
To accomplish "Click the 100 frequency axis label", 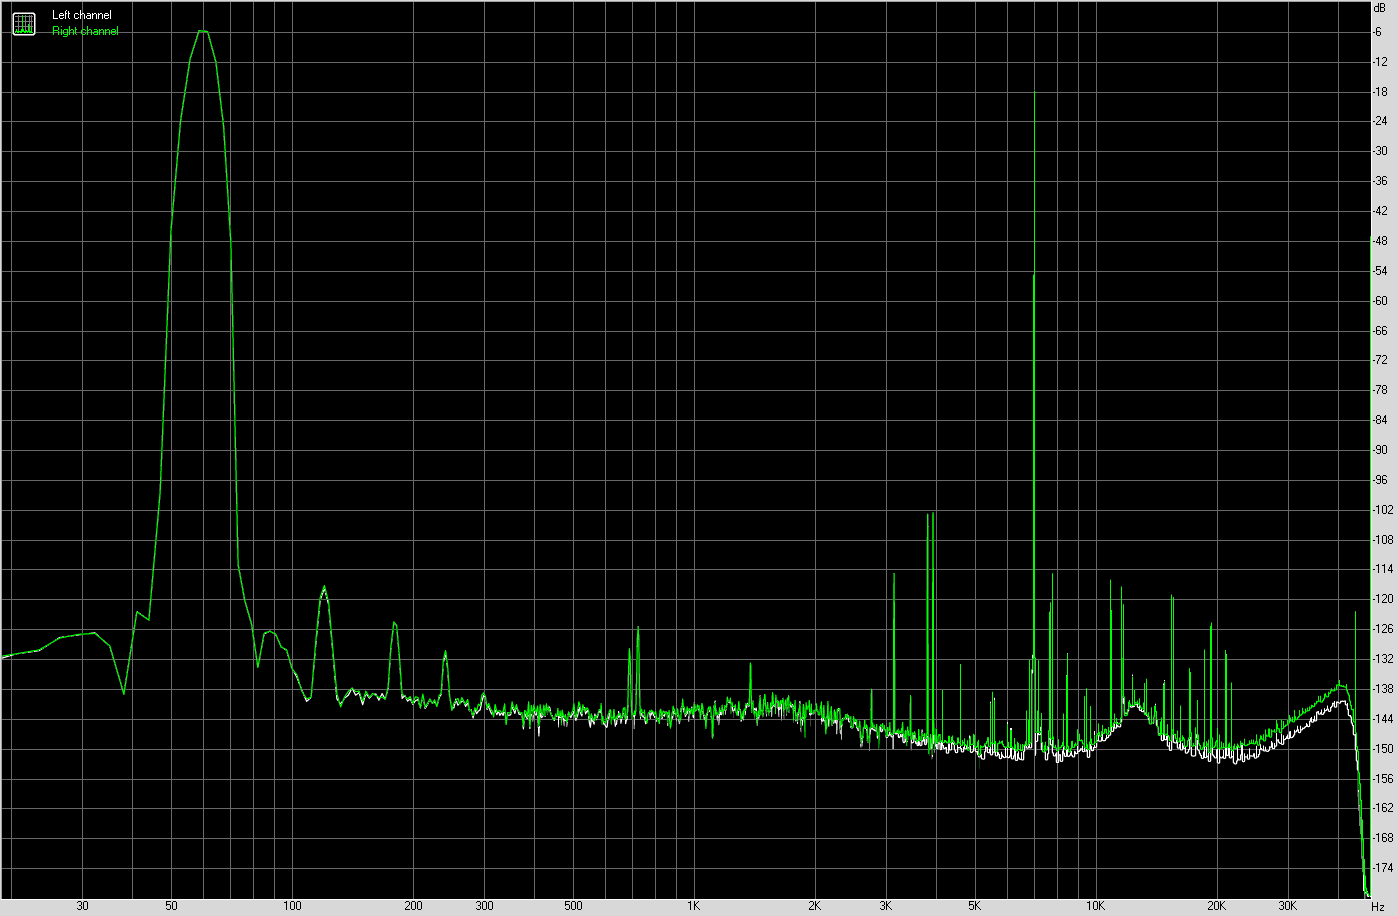I will click(292, 907).
